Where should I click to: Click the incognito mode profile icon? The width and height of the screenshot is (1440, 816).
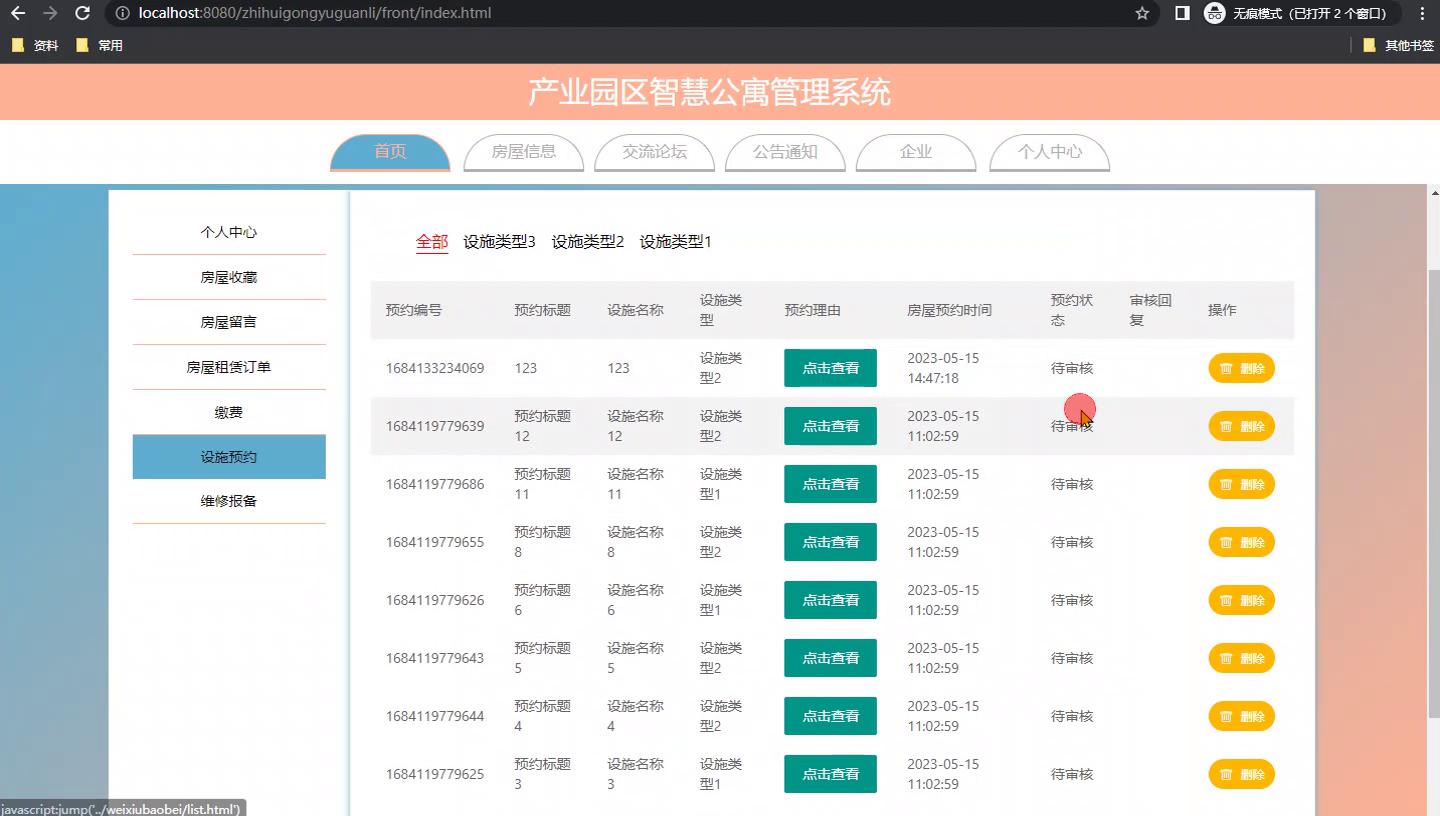(1214, 14)
